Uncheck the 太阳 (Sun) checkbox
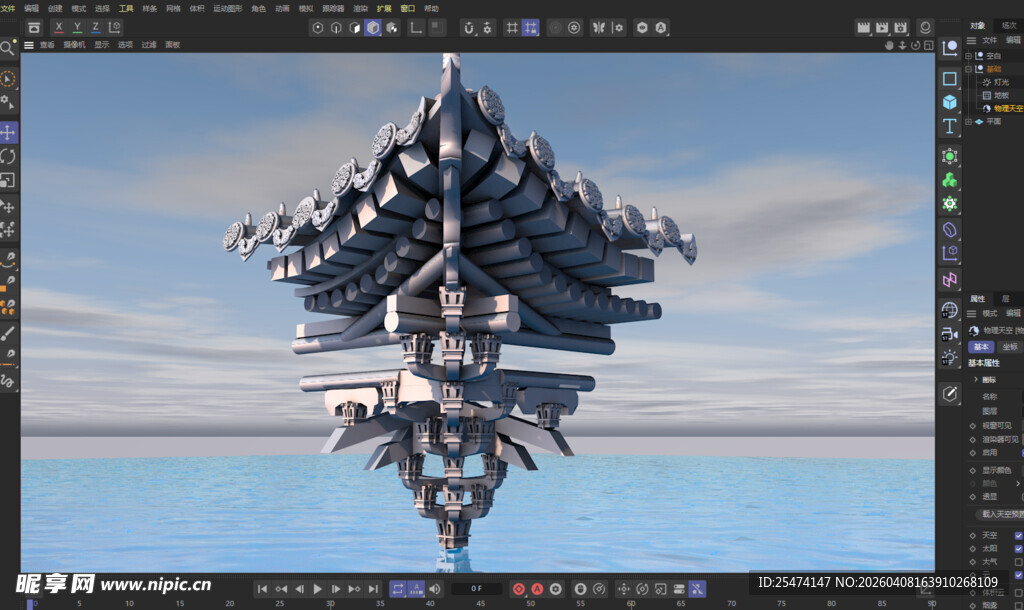This screenshot has height=610, width=1024. pos(1019,548)
